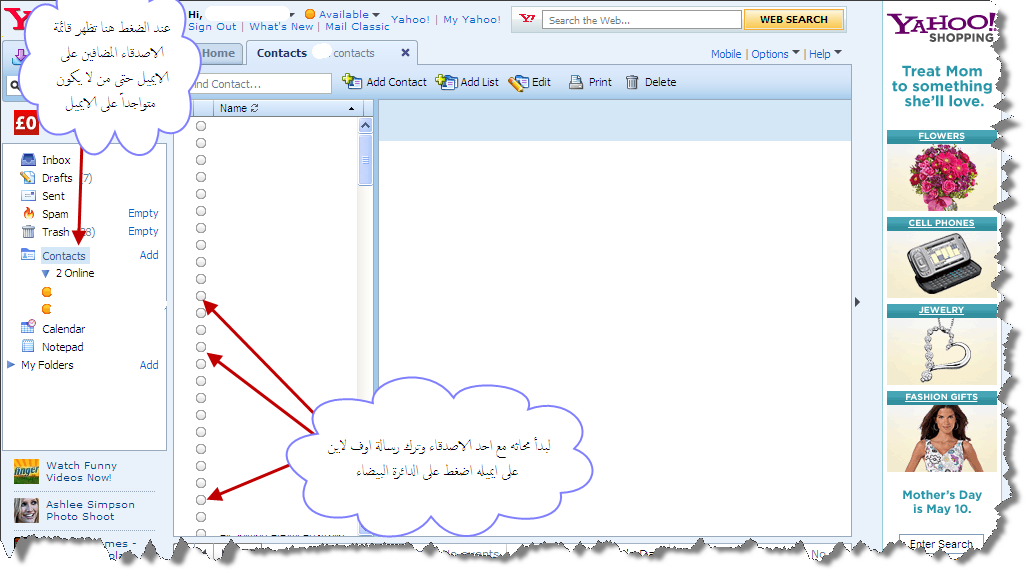
Task: Click the Watch Funny Videos thumbnail
Action: 27,471
